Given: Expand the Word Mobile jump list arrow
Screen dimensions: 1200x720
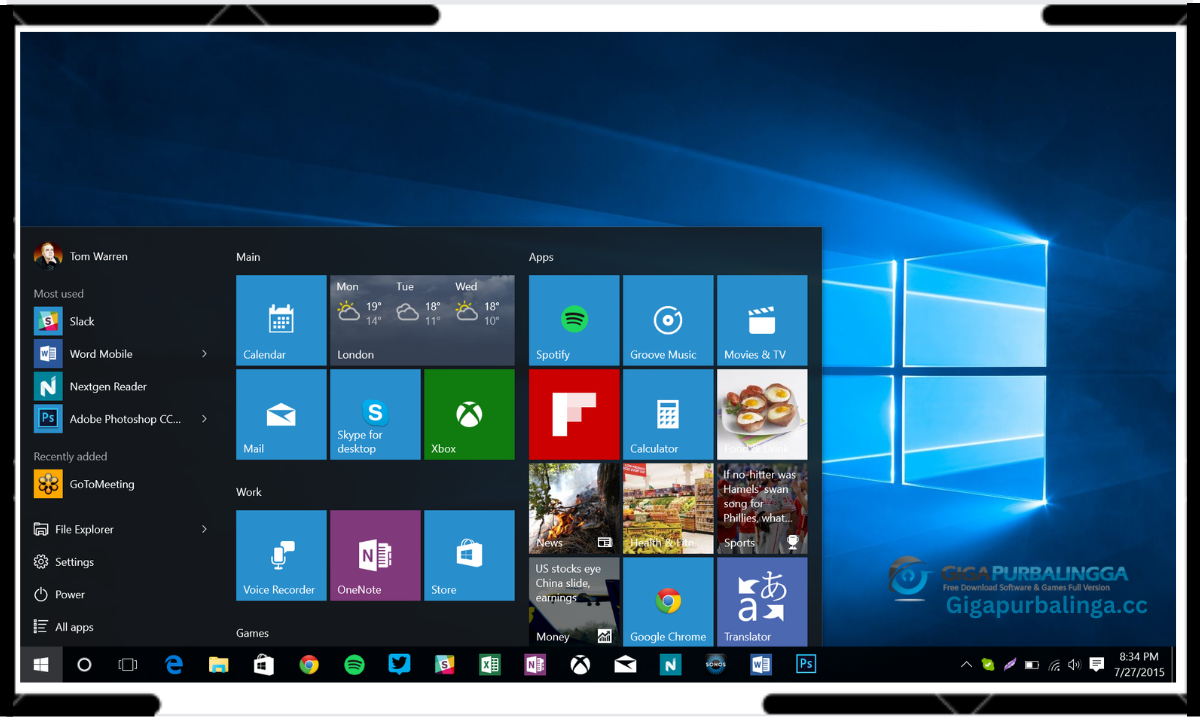Looking at the screenshot, I should tap(204, 354).
